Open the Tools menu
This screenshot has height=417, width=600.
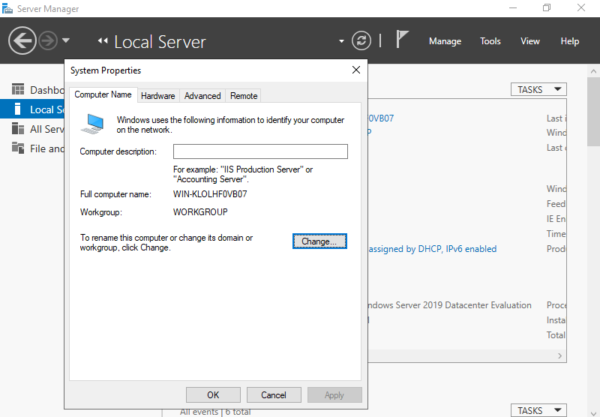coord(490,41)
